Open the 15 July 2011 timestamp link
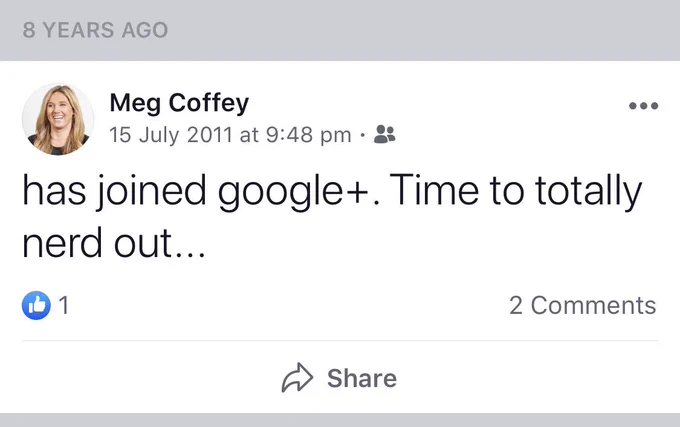Screen dimensions: 680x427 pyautogui.click(x=230, y=135)
